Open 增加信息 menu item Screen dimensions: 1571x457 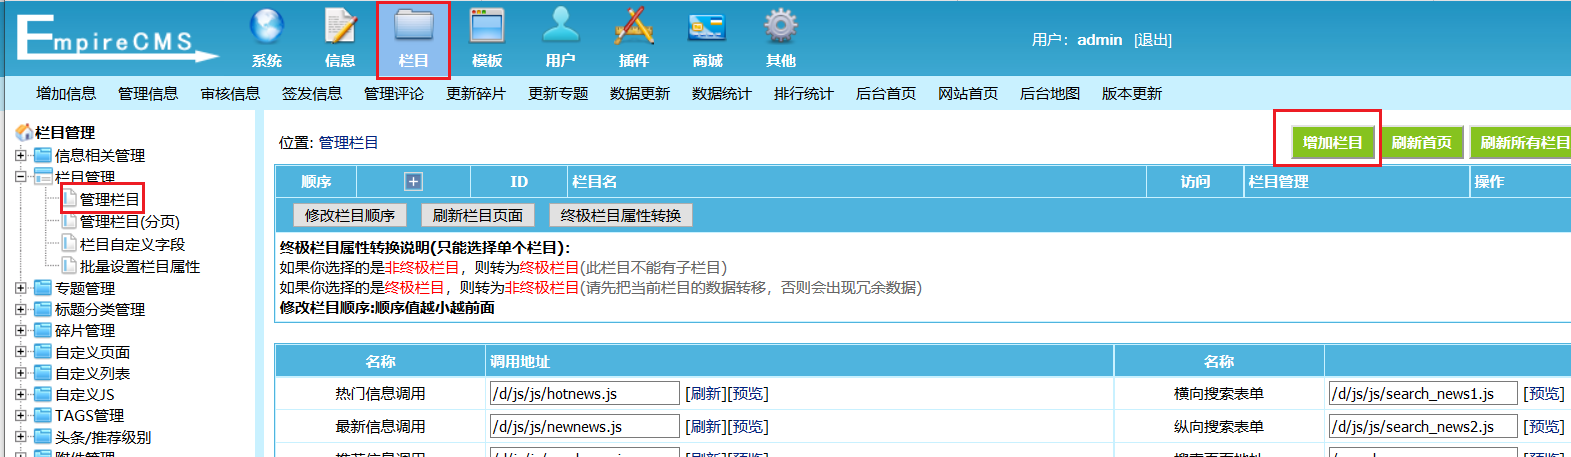click(66, 93)
